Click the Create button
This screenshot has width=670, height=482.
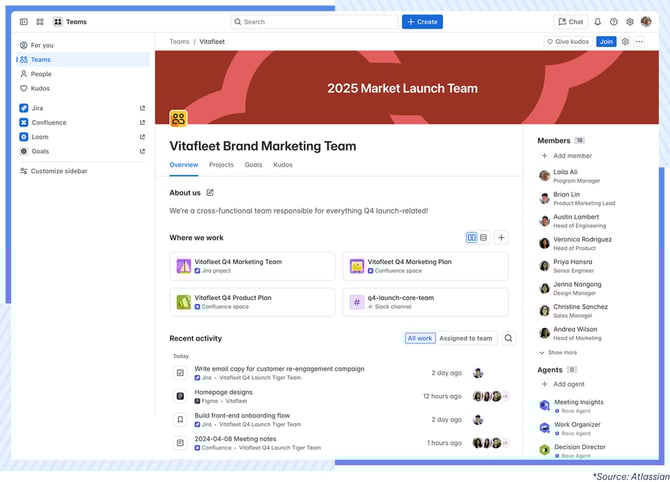click(422, 22)
